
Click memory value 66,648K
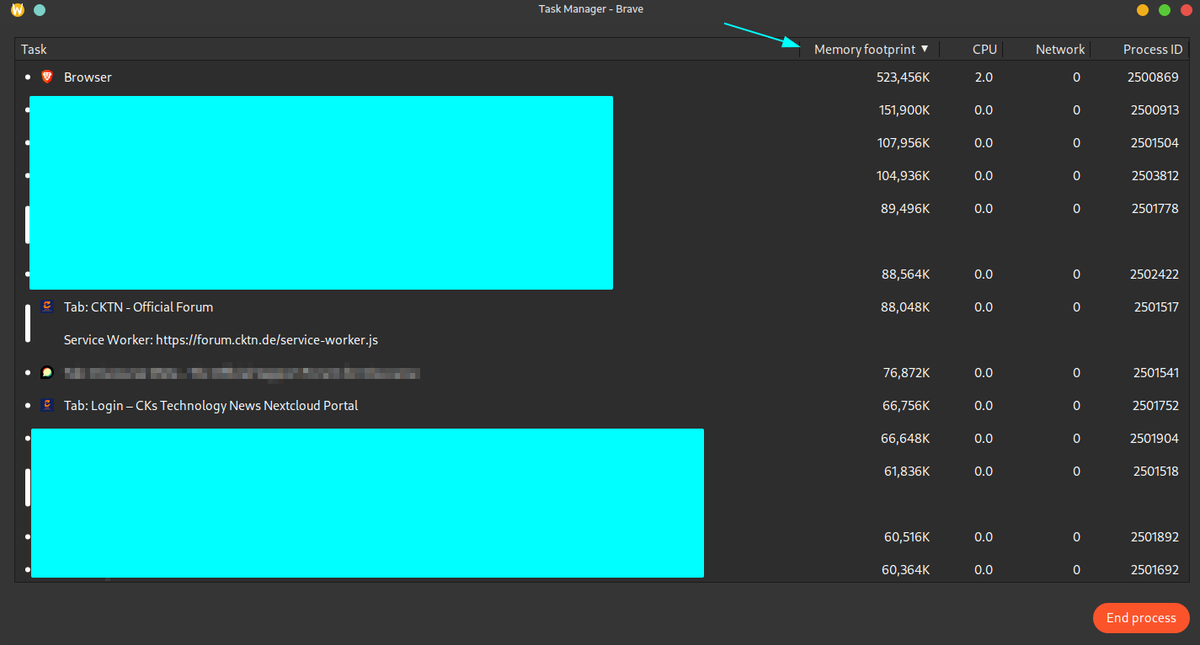click(x=906, y=438)
